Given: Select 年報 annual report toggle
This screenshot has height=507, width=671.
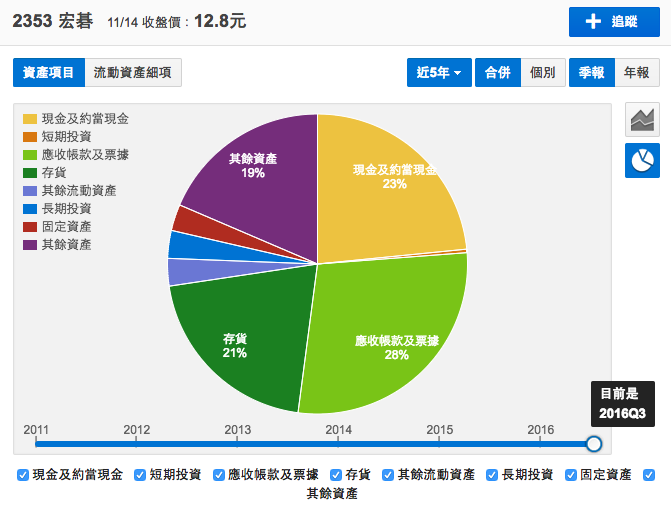Looking at the screenshot, I should pyautogui.click(x=636, y=72).
